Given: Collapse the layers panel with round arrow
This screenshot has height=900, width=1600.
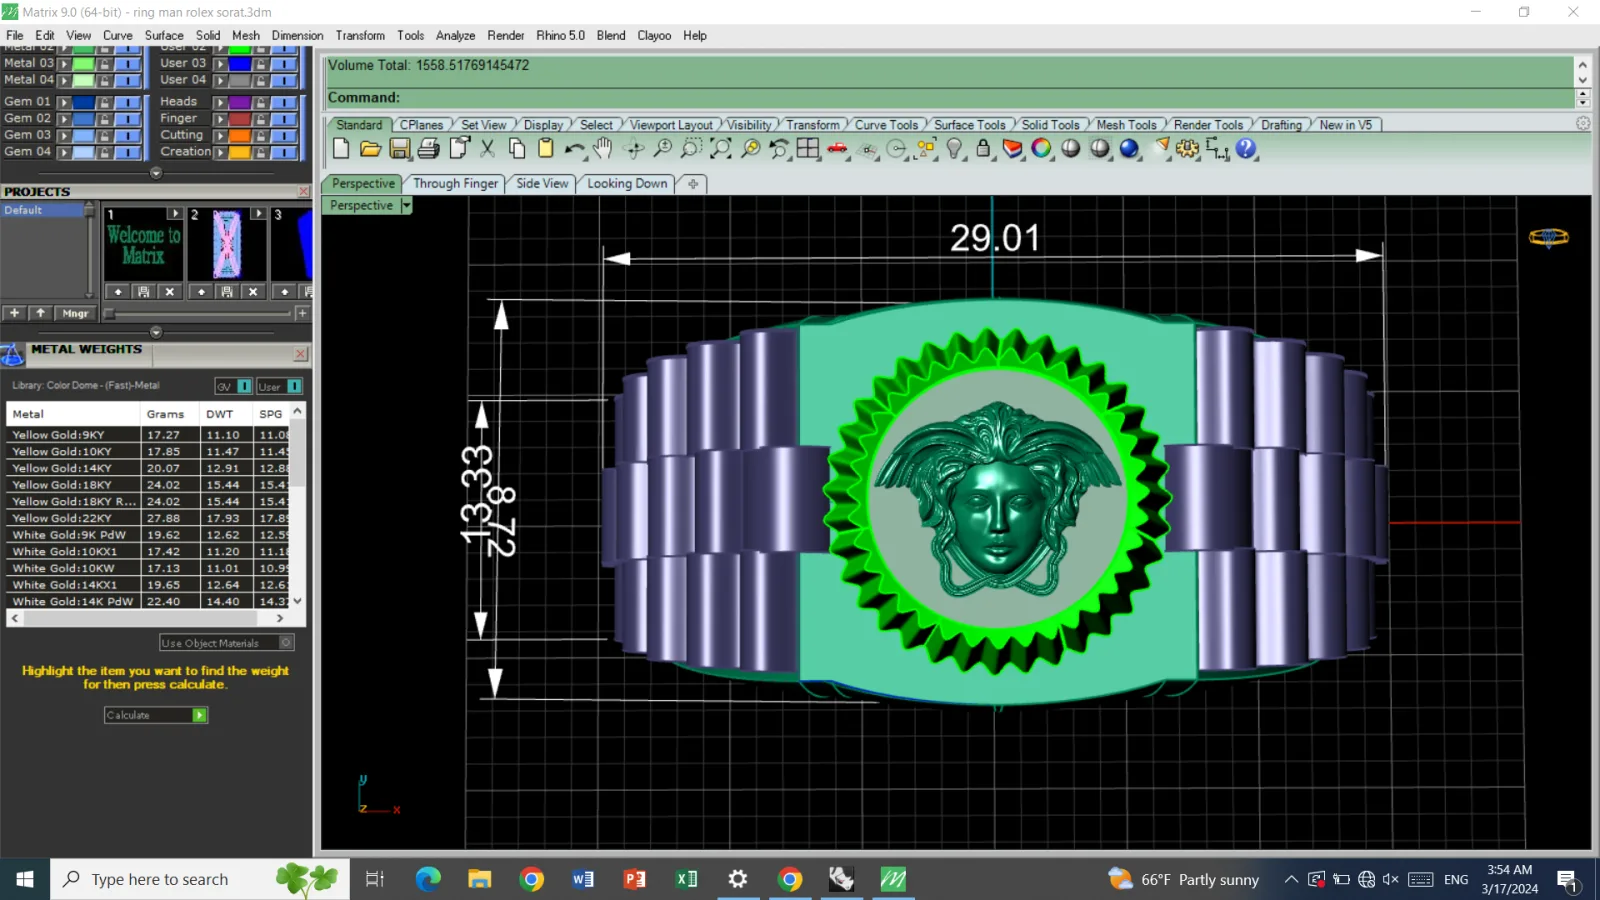Looking at the screenshot, I should tap(156, 173).
